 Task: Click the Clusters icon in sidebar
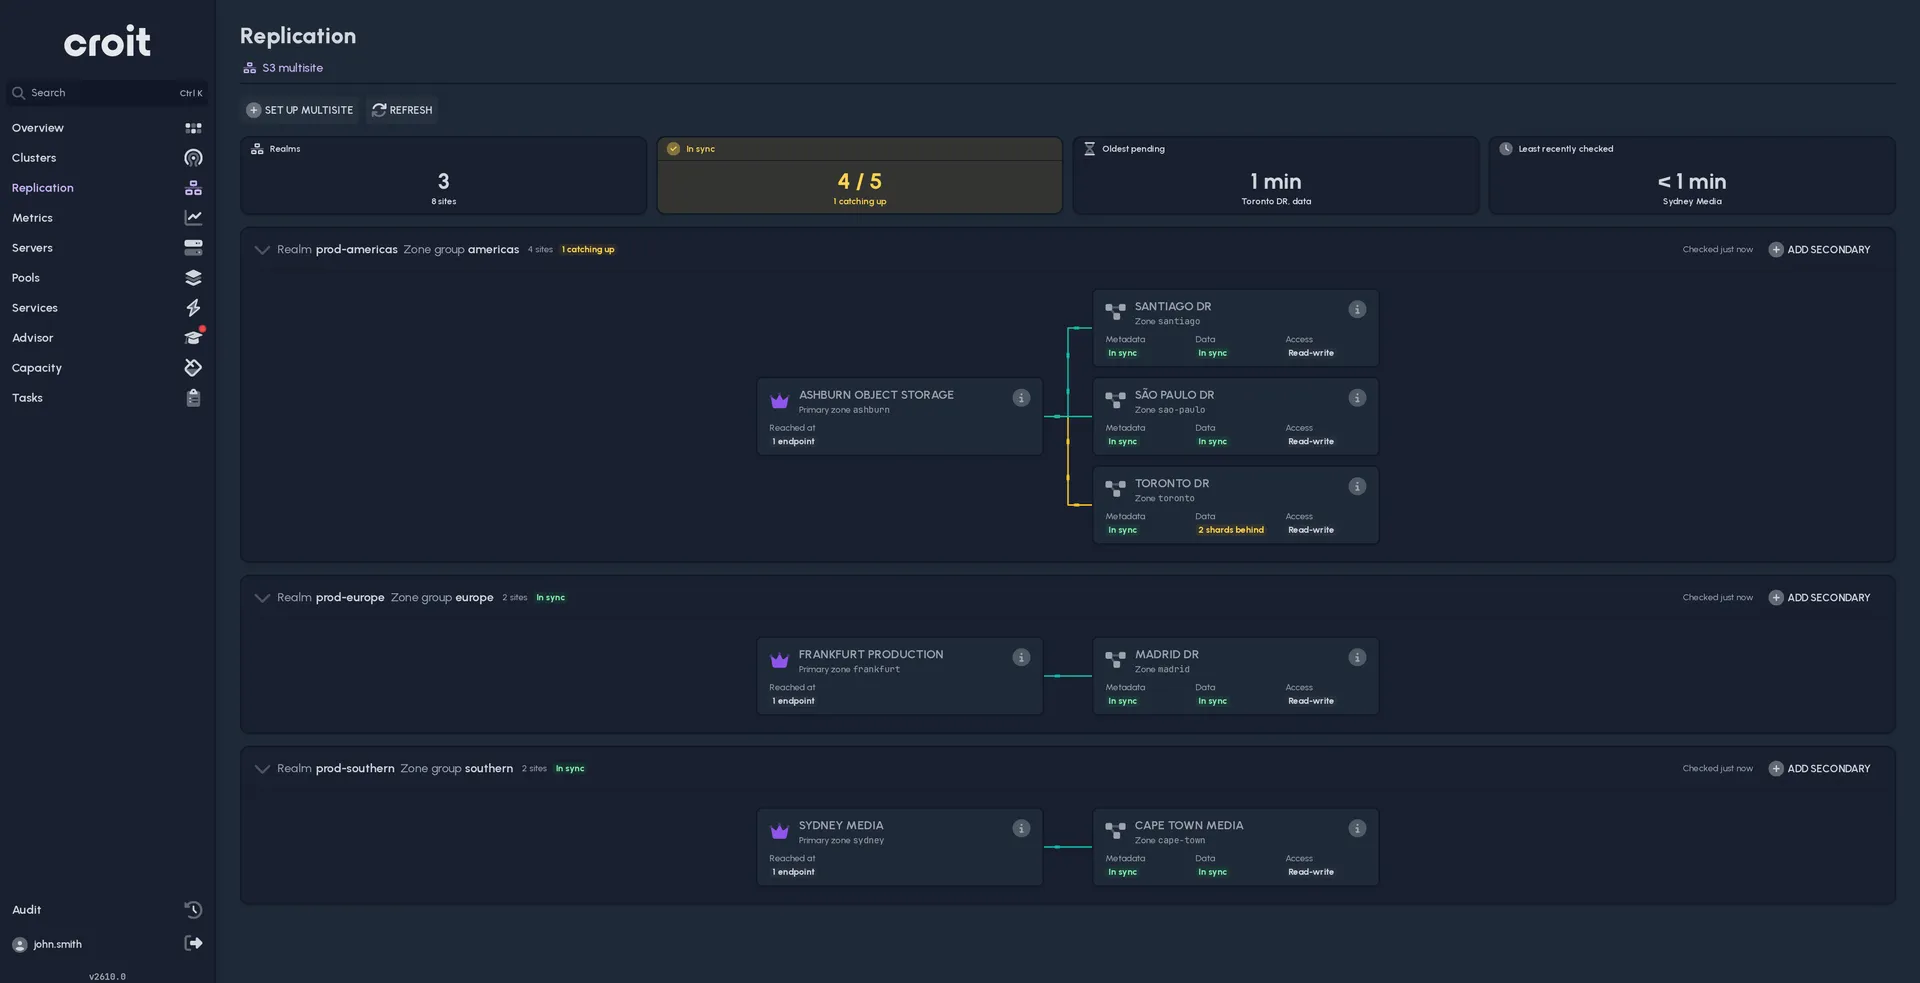194,158
